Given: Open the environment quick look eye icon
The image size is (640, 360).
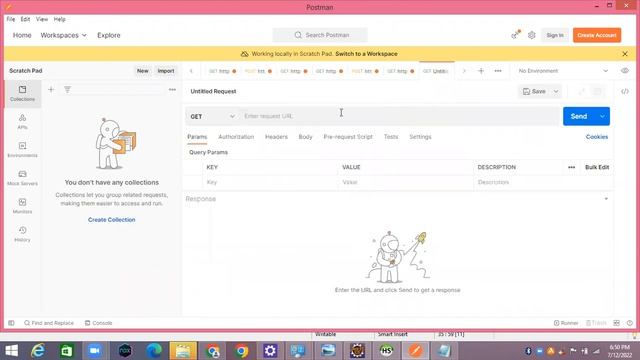Looking at the screenshot, I should coord(625,71).
